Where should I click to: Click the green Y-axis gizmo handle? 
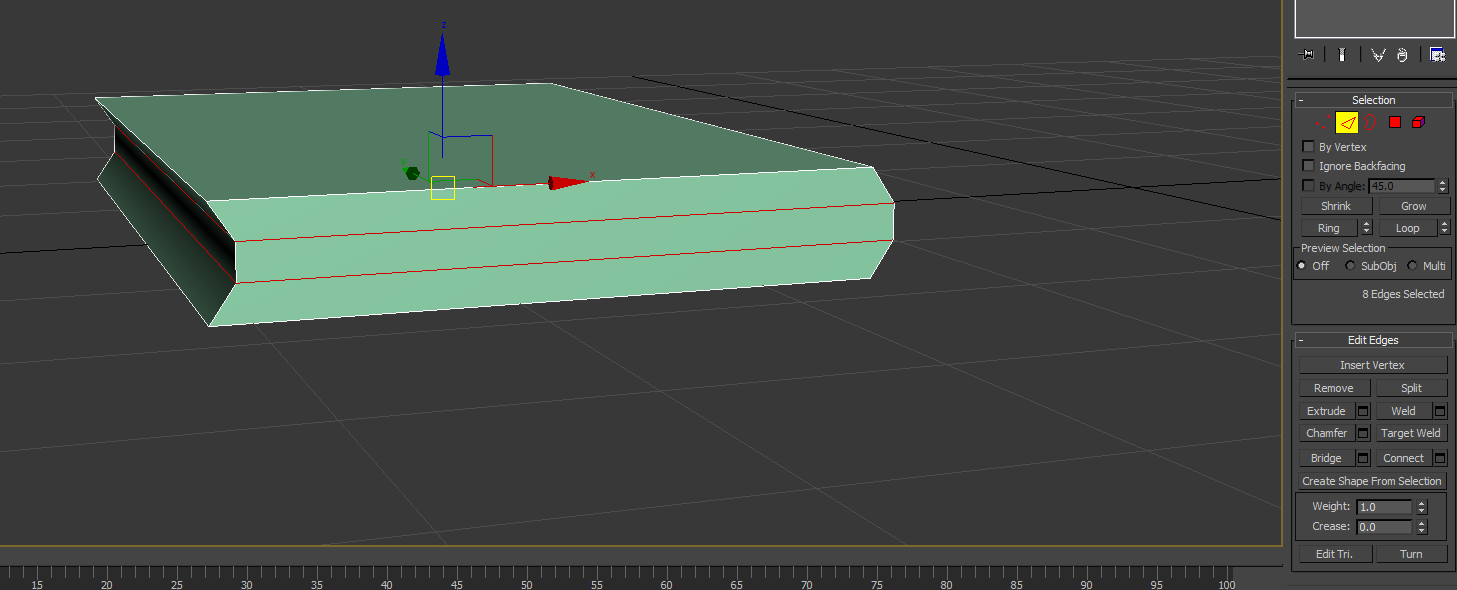click(x=412, y=173)
